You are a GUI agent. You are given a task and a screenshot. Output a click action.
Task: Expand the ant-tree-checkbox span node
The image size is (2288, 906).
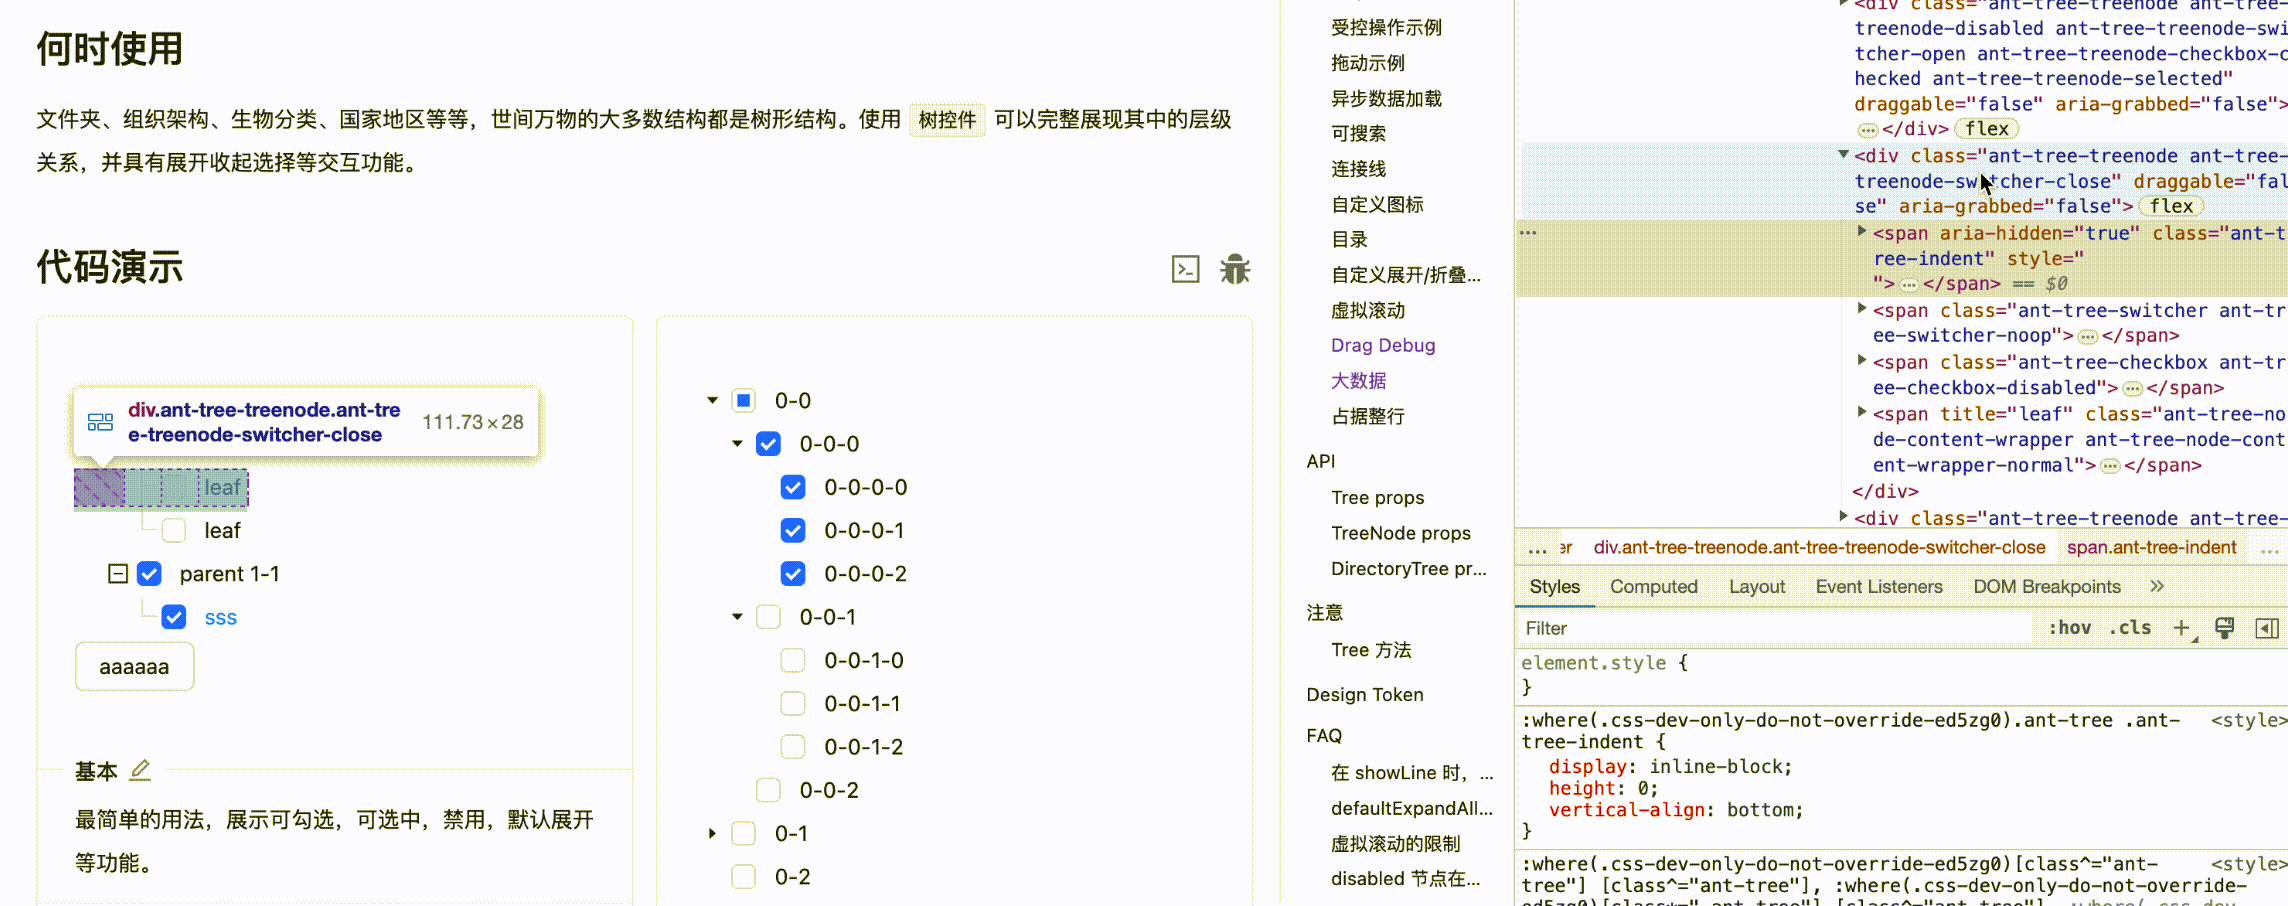tap(1861, 360)
